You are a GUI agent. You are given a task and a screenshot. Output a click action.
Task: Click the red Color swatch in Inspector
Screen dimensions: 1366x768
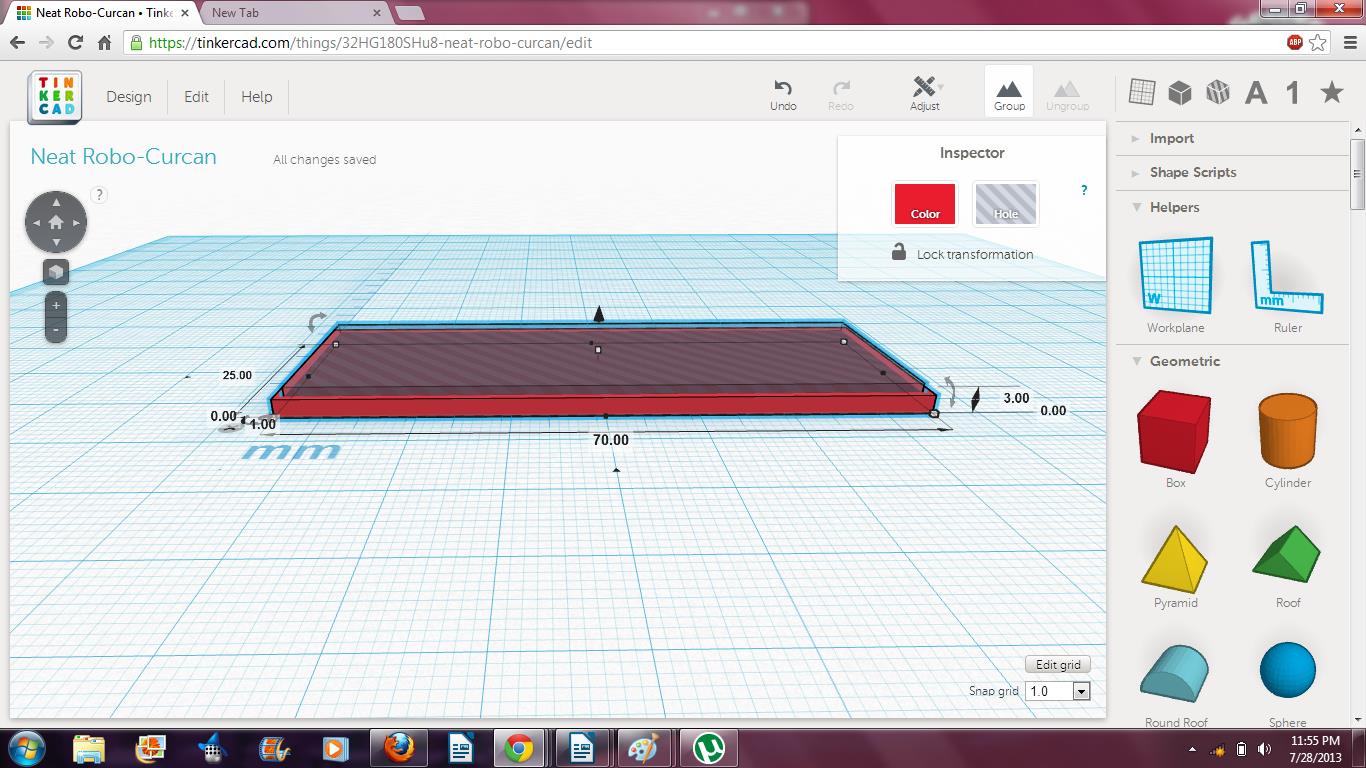click(924, 203)
